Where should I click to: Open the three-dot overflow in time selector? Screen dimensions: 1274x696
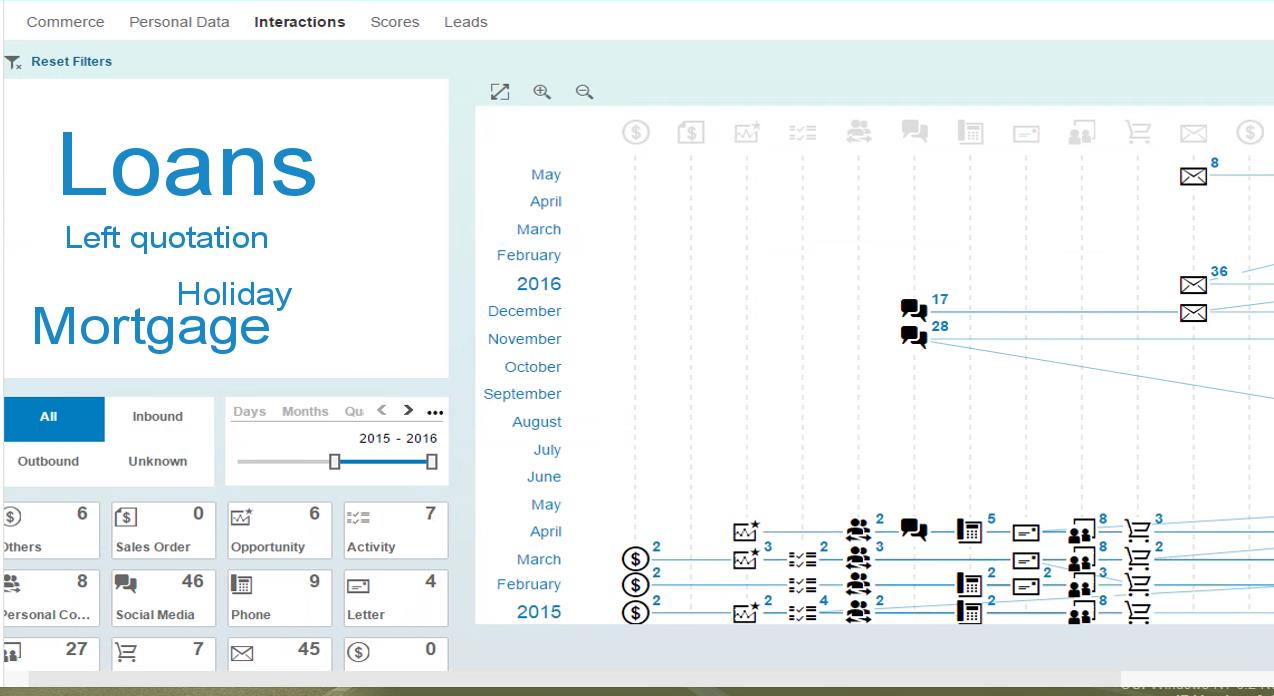click(435, 412)
